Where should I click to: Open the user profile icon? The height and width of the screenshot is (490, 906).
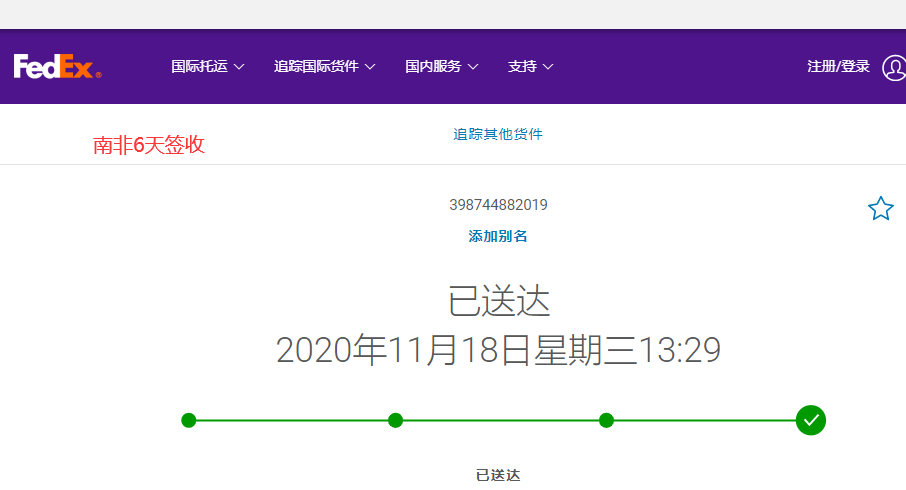point(893,67)
